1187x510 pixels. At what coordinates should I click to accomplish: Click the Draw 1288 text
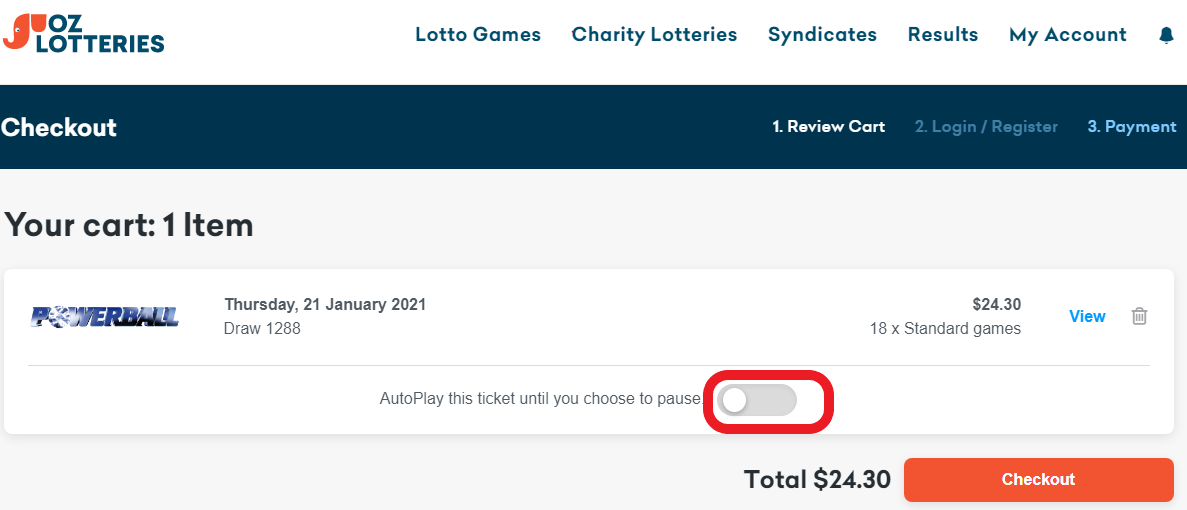tap(262, 329)
